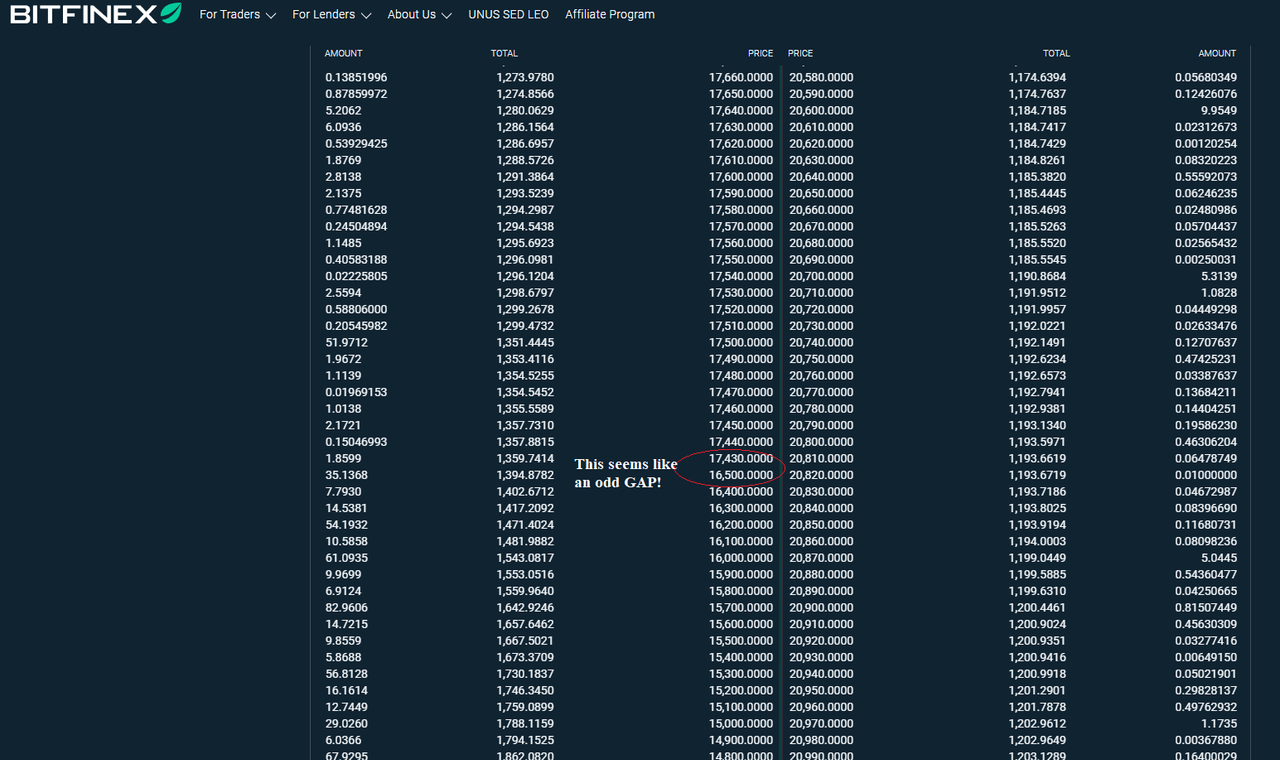Click ask amount 0.81507449
This screenshot has width=1280, height=760.
click(x=1206, y=608)
